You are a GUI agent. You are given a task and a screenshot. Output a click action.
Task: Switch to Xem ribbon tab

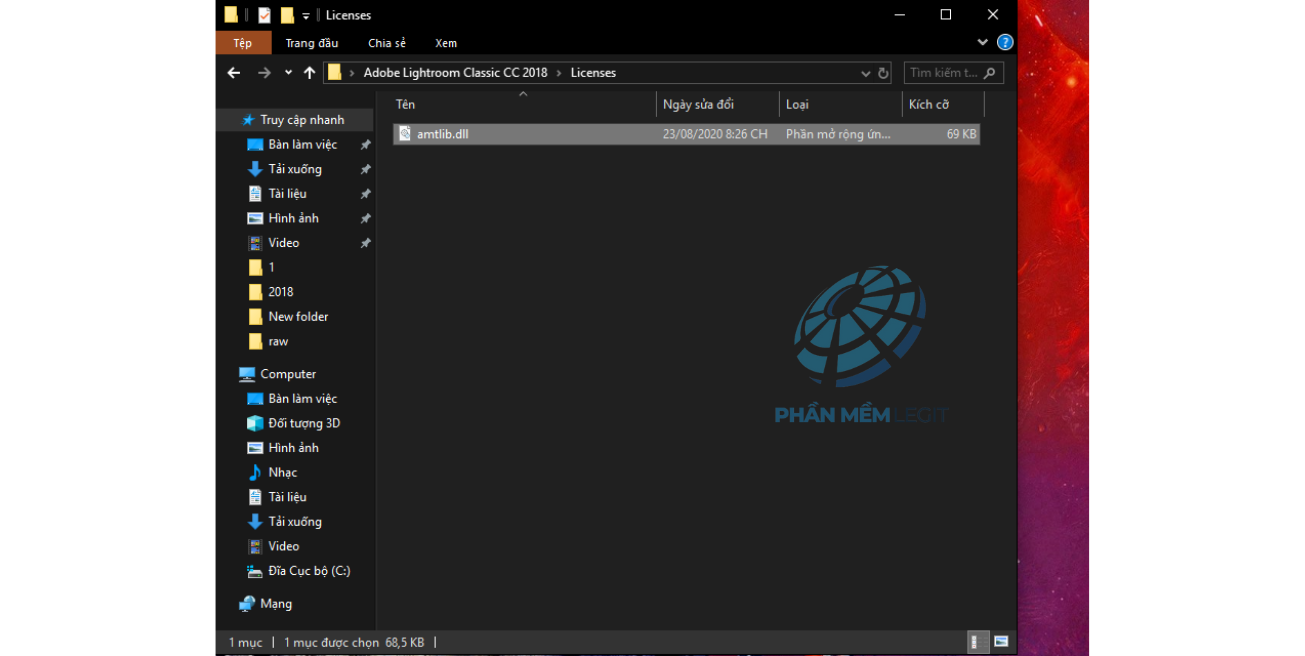[x=446, y=43]
